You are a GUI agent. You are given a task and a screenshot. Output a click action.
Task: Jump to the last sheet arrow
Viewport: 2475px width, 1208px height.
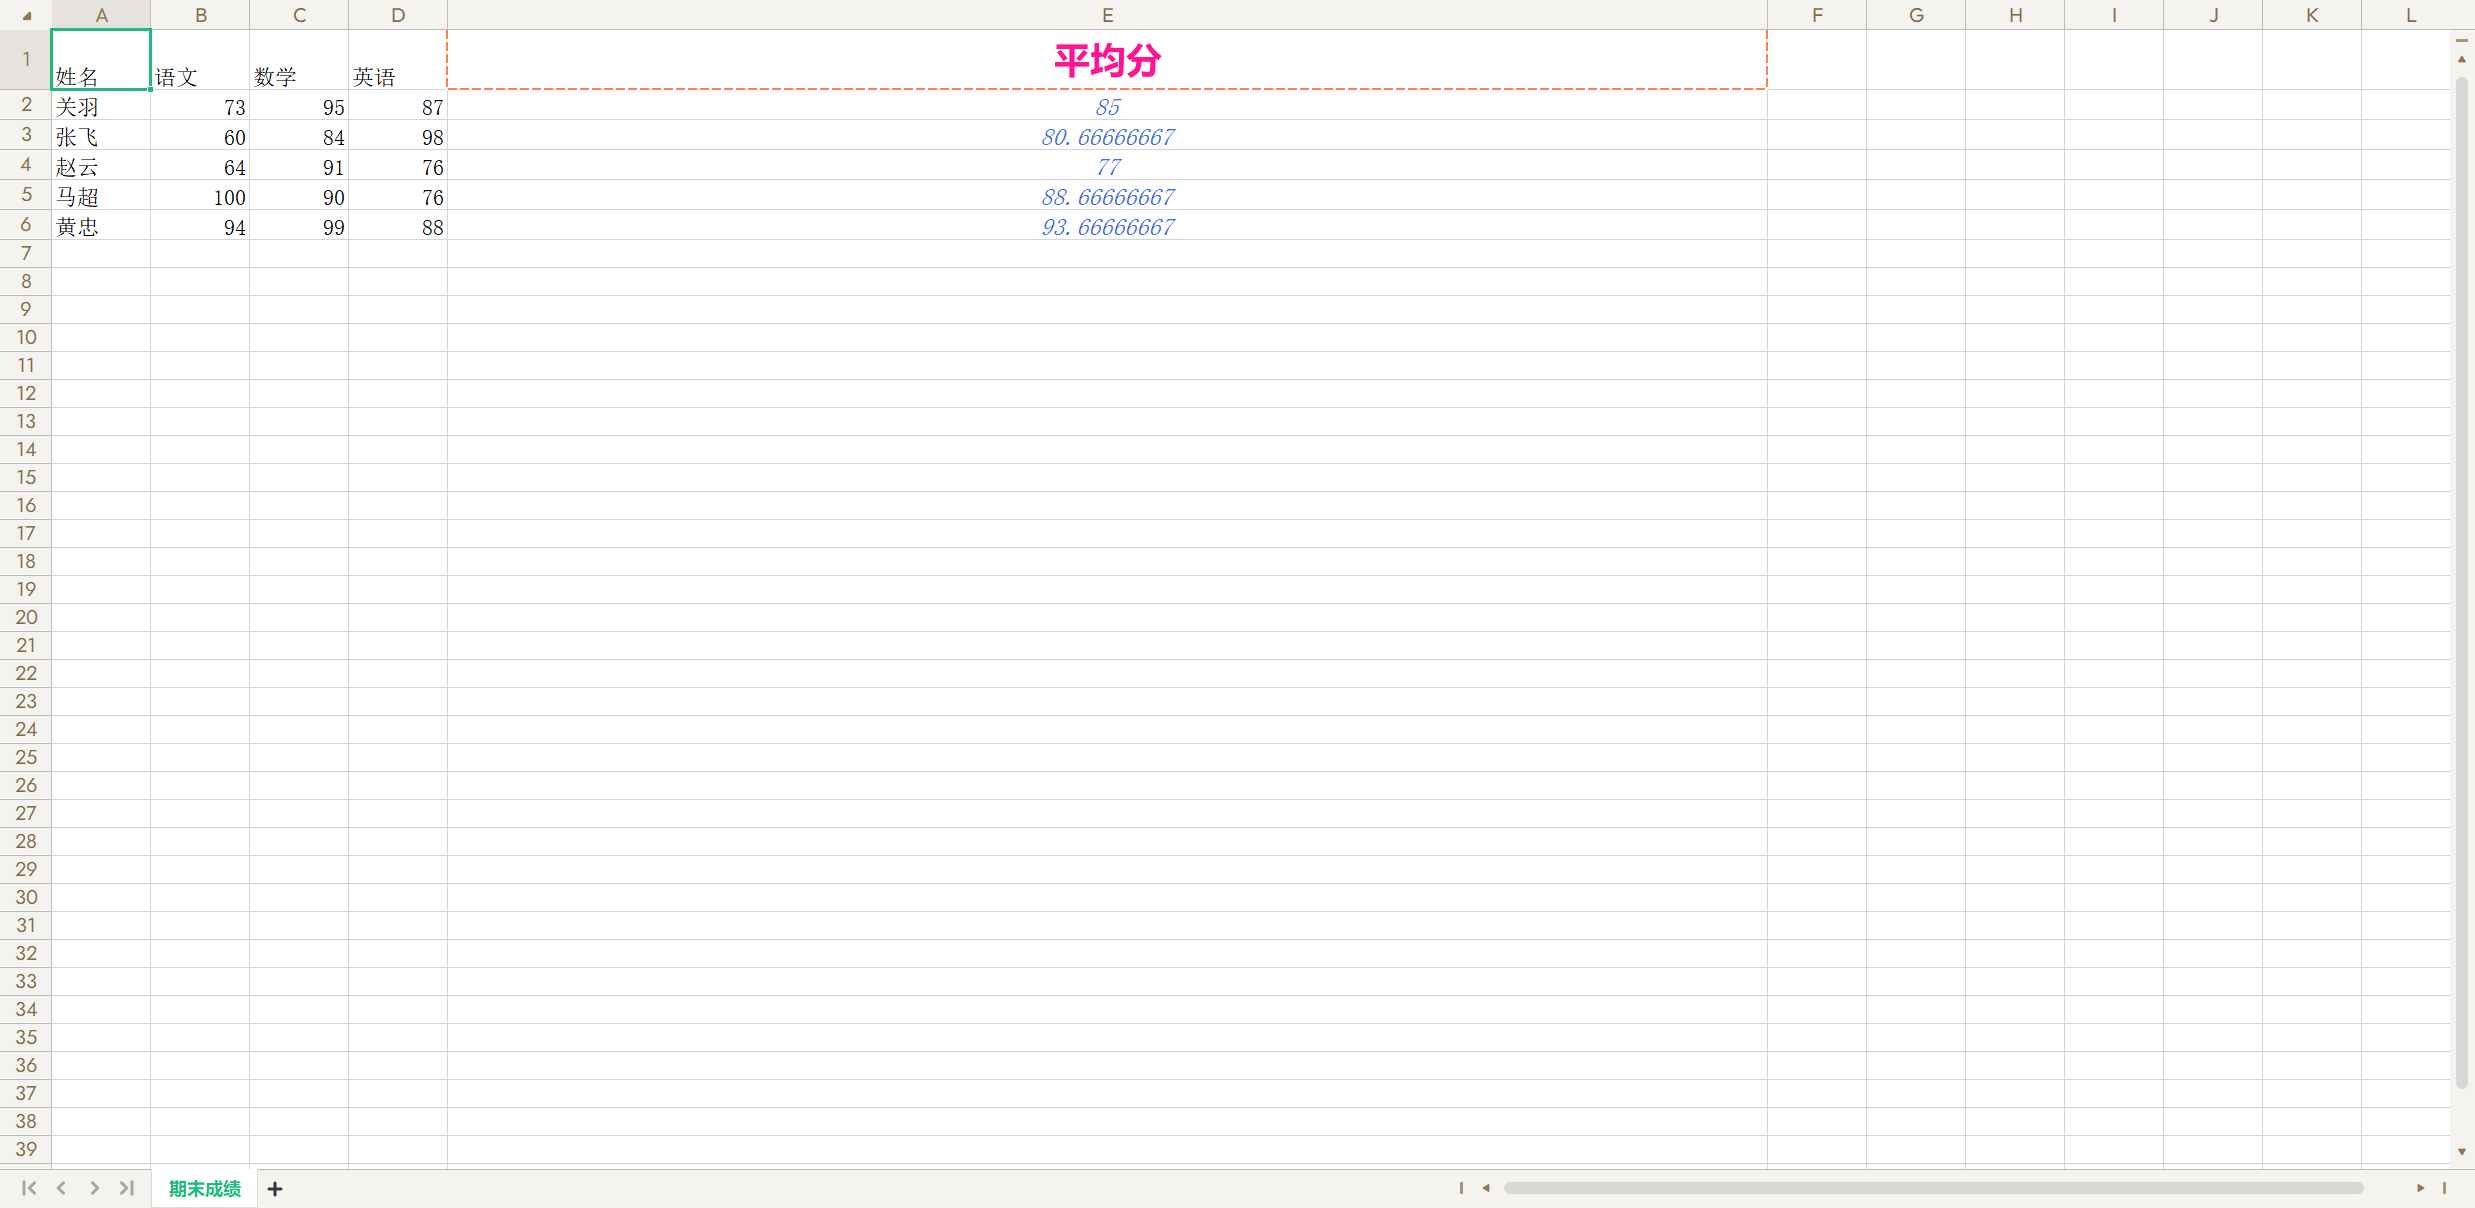coord(127,1188)
